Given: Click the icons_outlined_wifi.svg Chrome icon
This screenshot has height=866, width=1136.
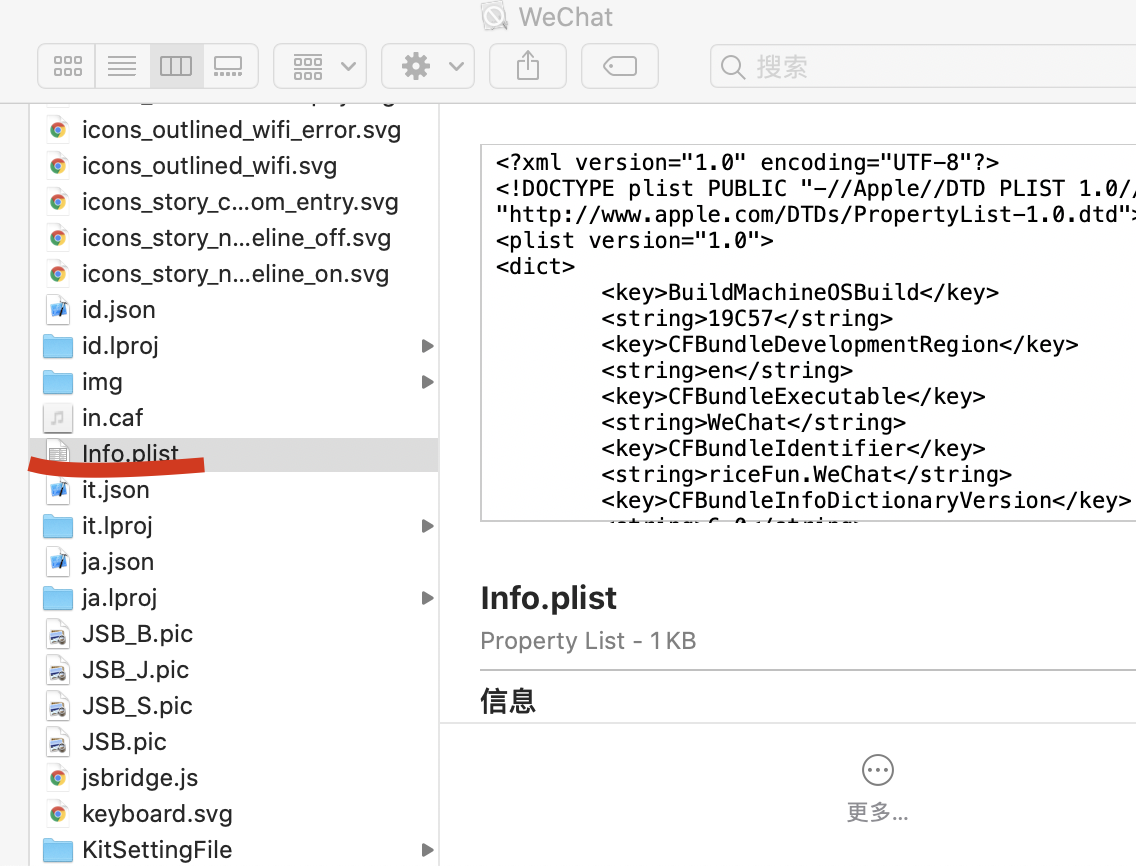Looking at the screenshot, I should [x=58, y=166].
